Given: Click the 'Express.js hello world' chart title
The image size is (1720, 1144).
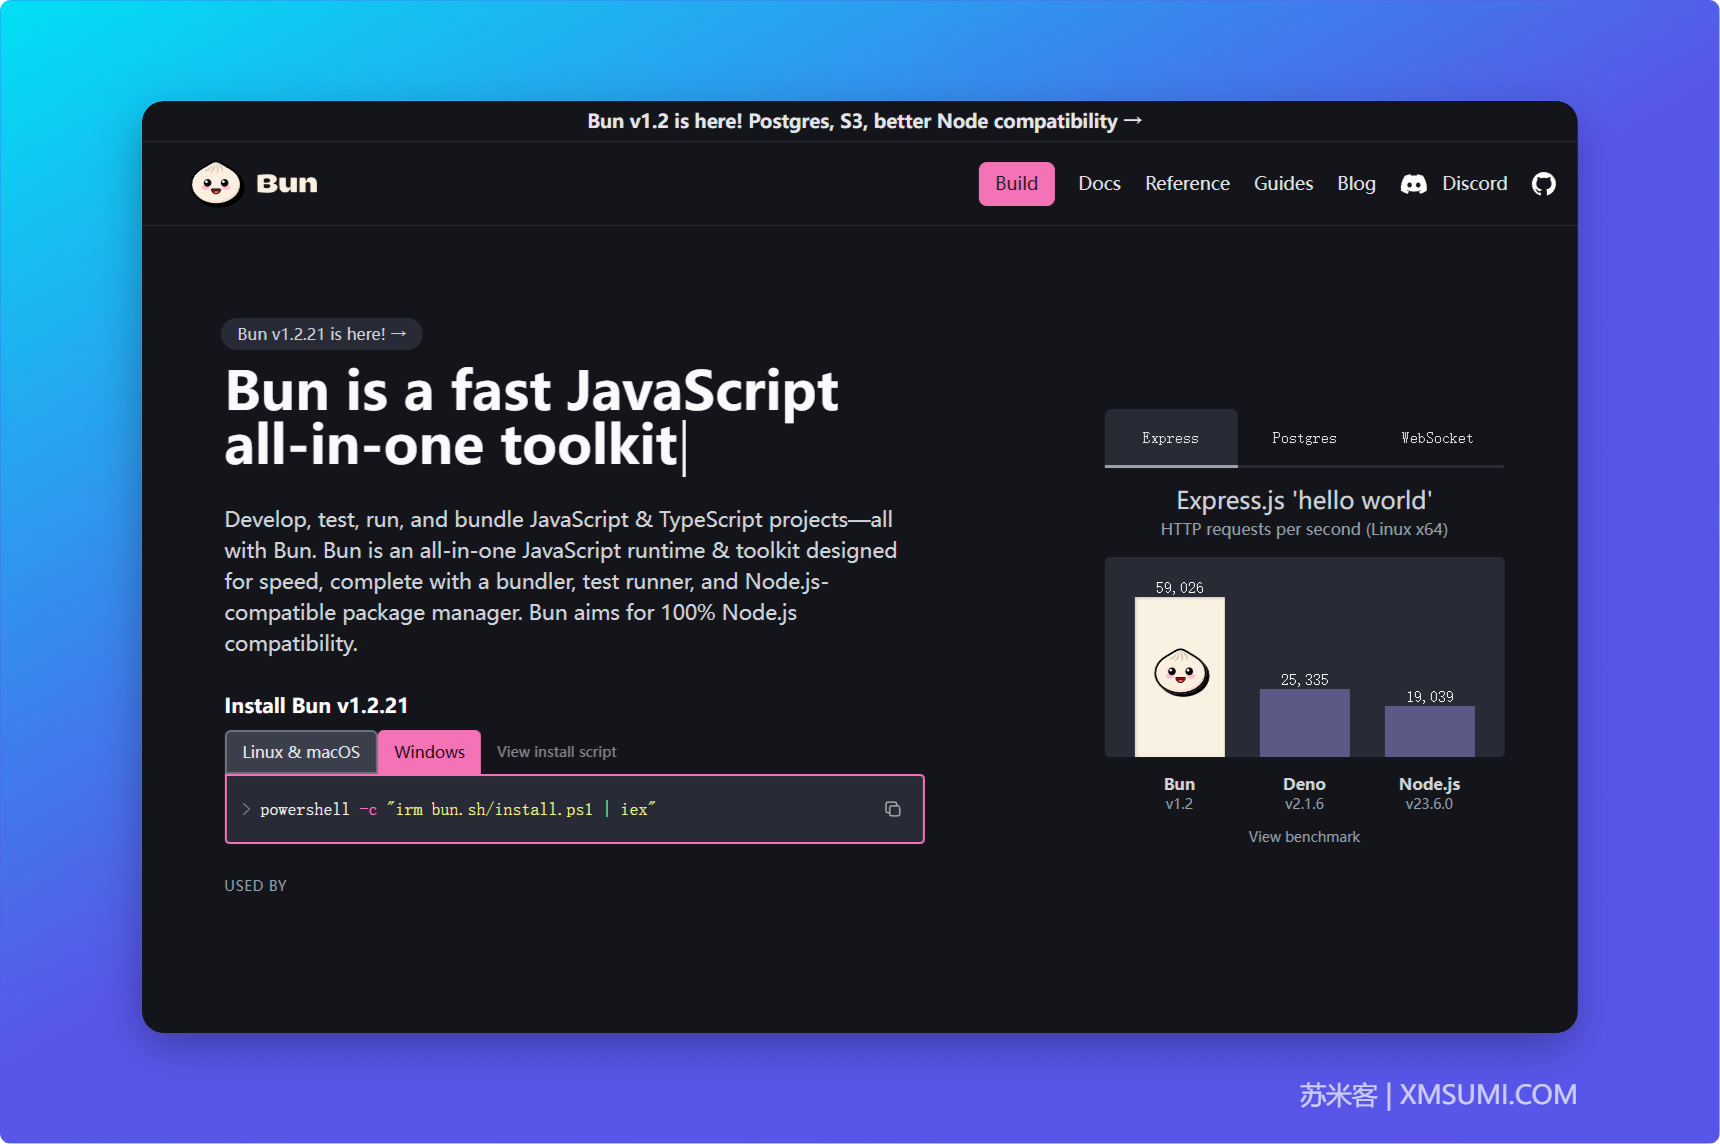Looking at the screenshot, I should pyautogui.click(x=1304, y=500).
